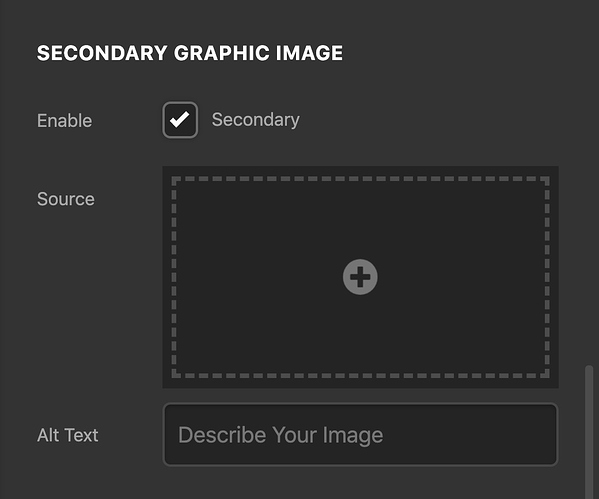Image resolution: width=599 pixels, height=499 pixels.
Task: Open image picker via circular plus button
Action: coord(360,277)
